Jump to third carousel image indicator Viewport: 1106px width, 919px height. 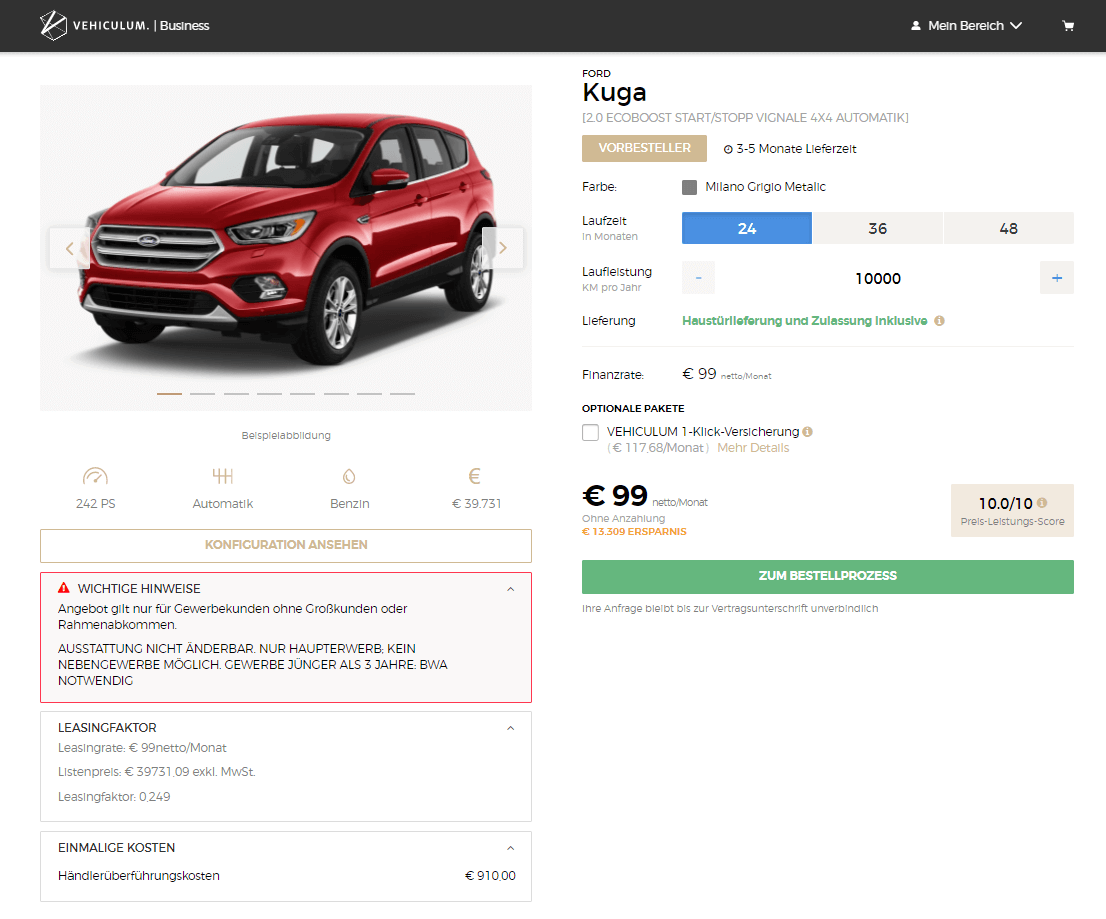[x=236, y=394]
